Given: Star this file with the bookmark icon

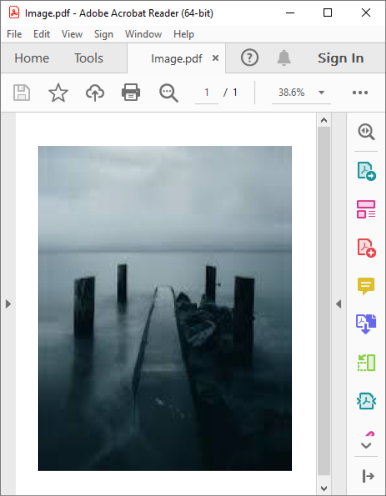Looking at the screenshot, I should (58, 92).
